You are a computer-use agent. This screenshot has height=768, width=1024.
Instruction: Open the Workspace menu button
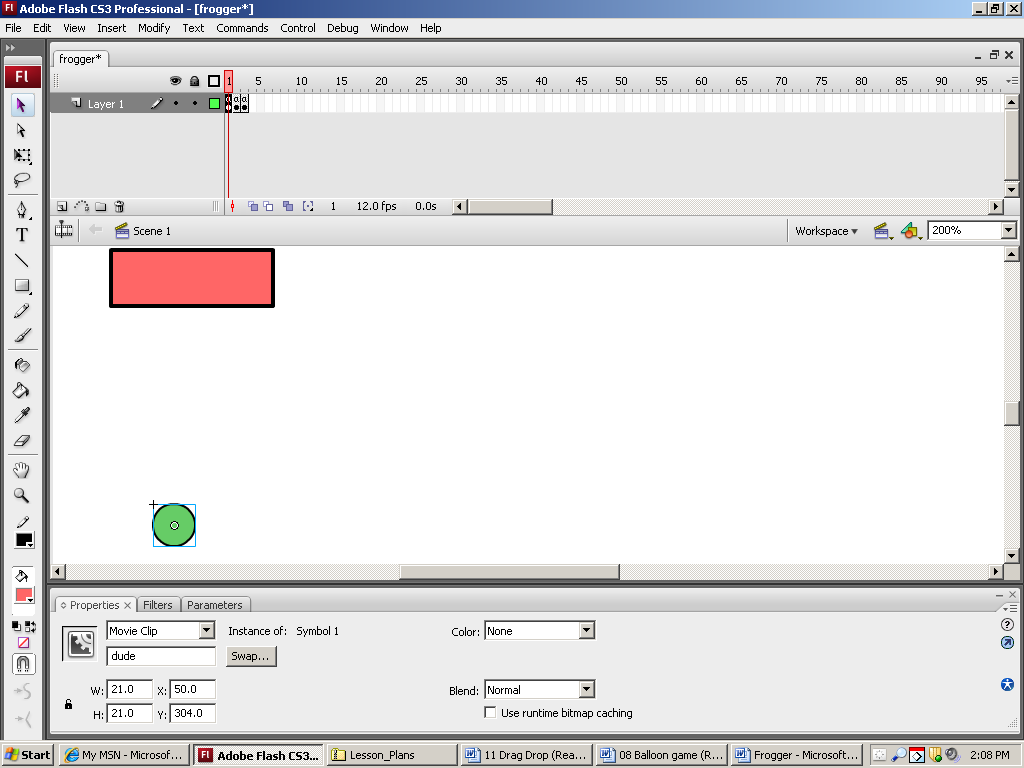(826, 231)
